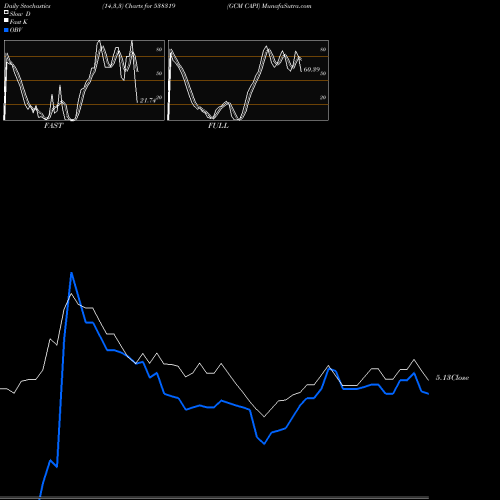Click the blue OBV legend swatch
The width and height of the screenshot is (500, 500).
point(6,30)
